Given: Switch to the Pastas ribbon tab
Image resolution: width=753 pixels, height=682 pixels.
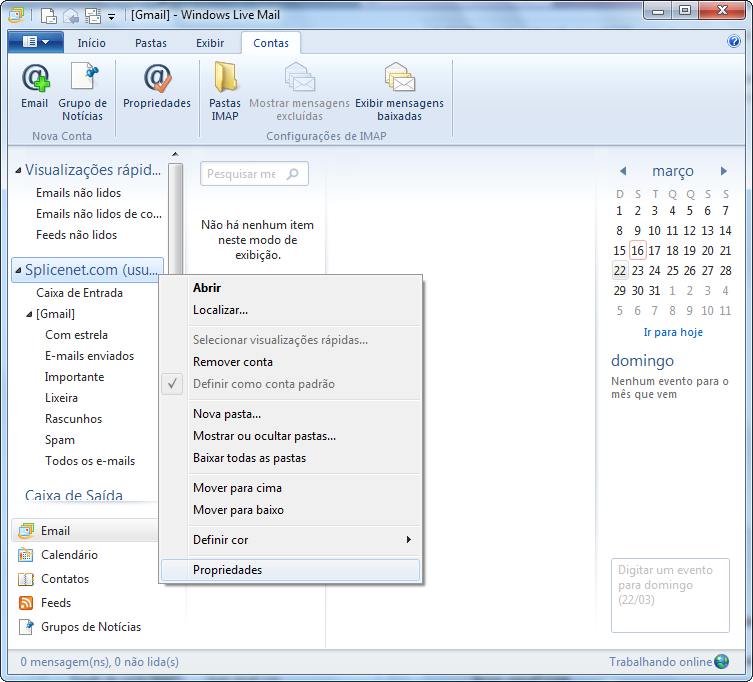Looking at the screenshot, I should 151,43.
